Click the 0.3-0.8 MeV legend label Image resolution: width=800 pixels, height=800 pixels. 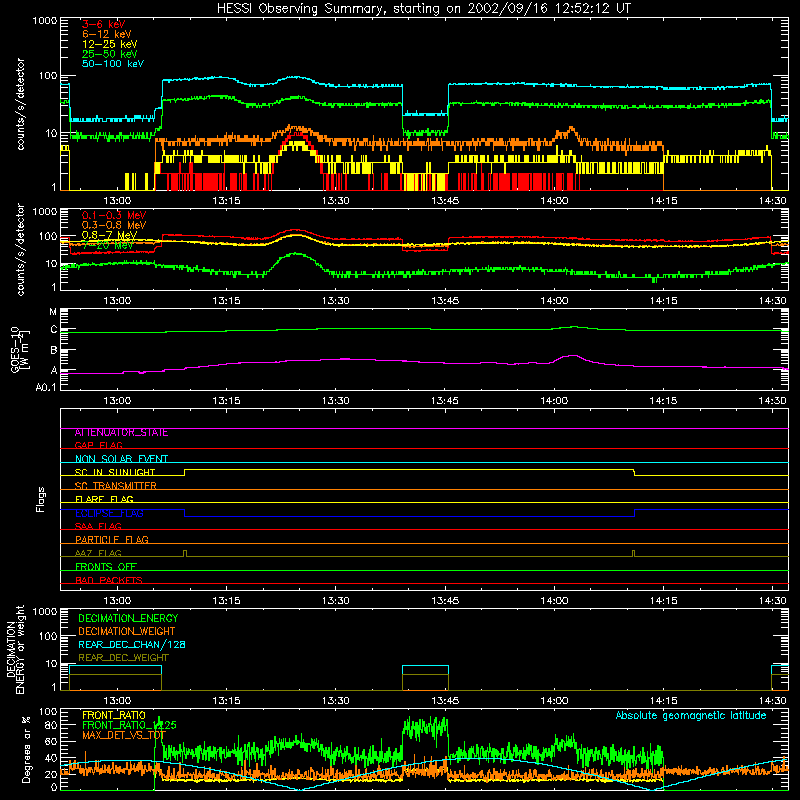pyautogui.click(x=114, y=225)
